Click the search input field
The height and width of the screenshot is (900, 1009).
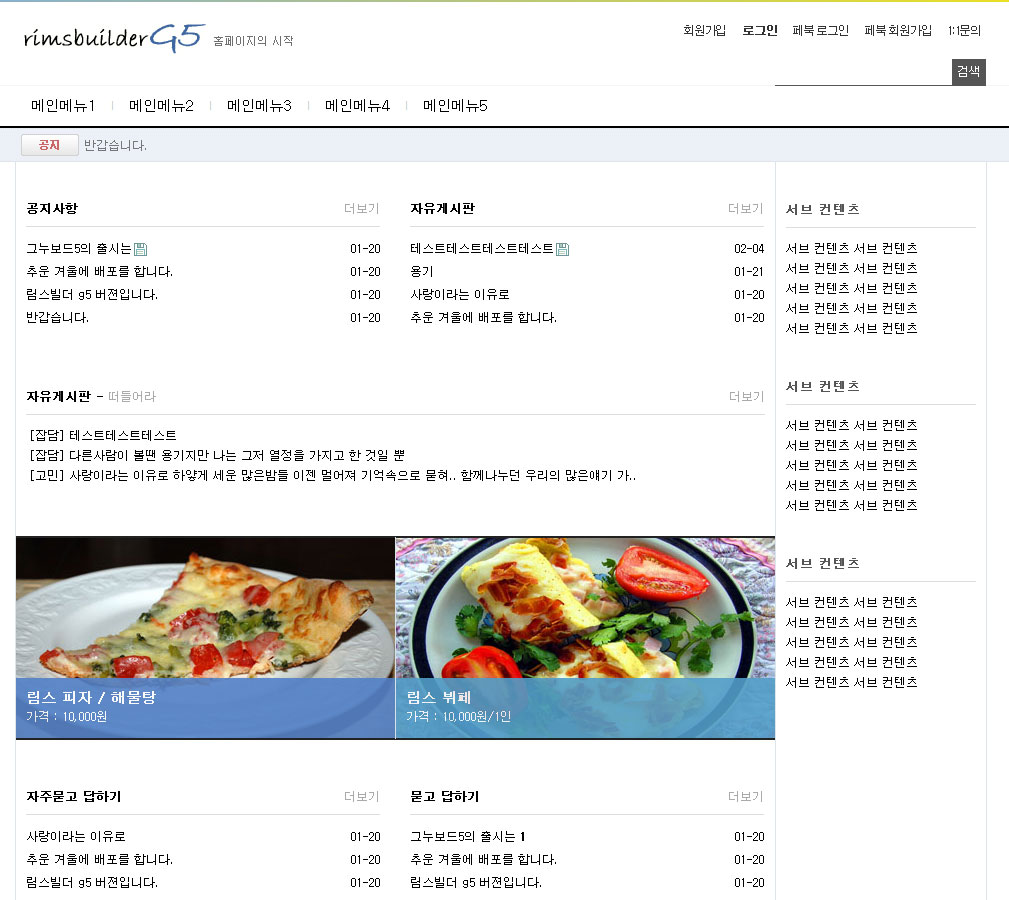click(x=862, y=72)
